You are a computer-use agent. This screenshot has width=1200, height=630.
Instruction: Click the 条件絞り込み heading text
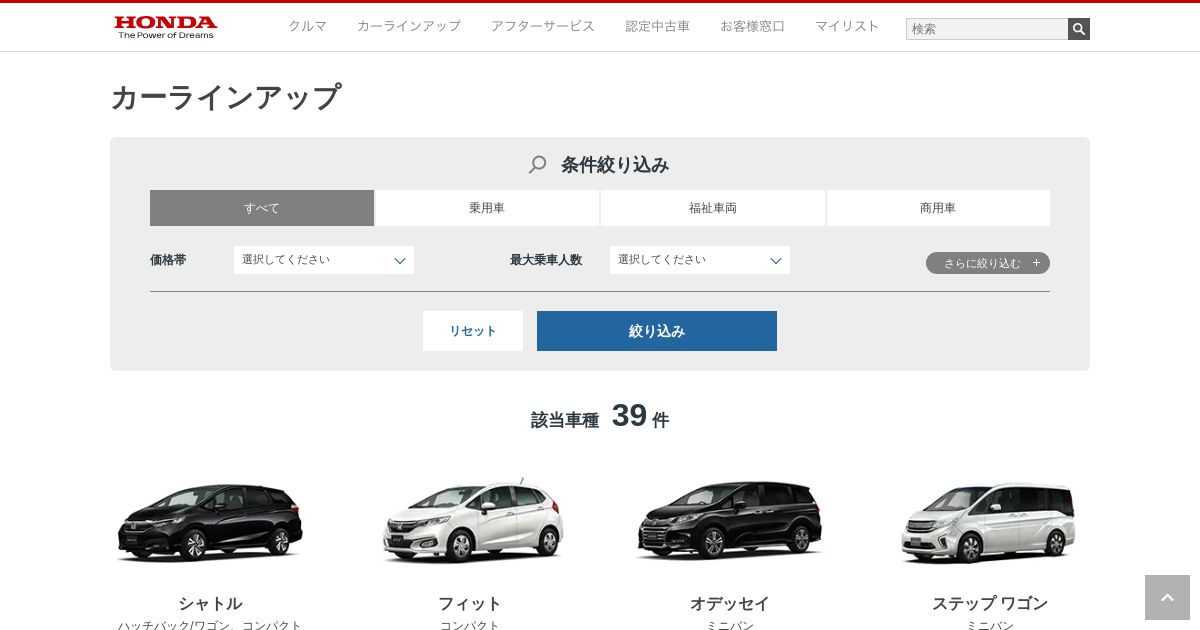point(615,165)
